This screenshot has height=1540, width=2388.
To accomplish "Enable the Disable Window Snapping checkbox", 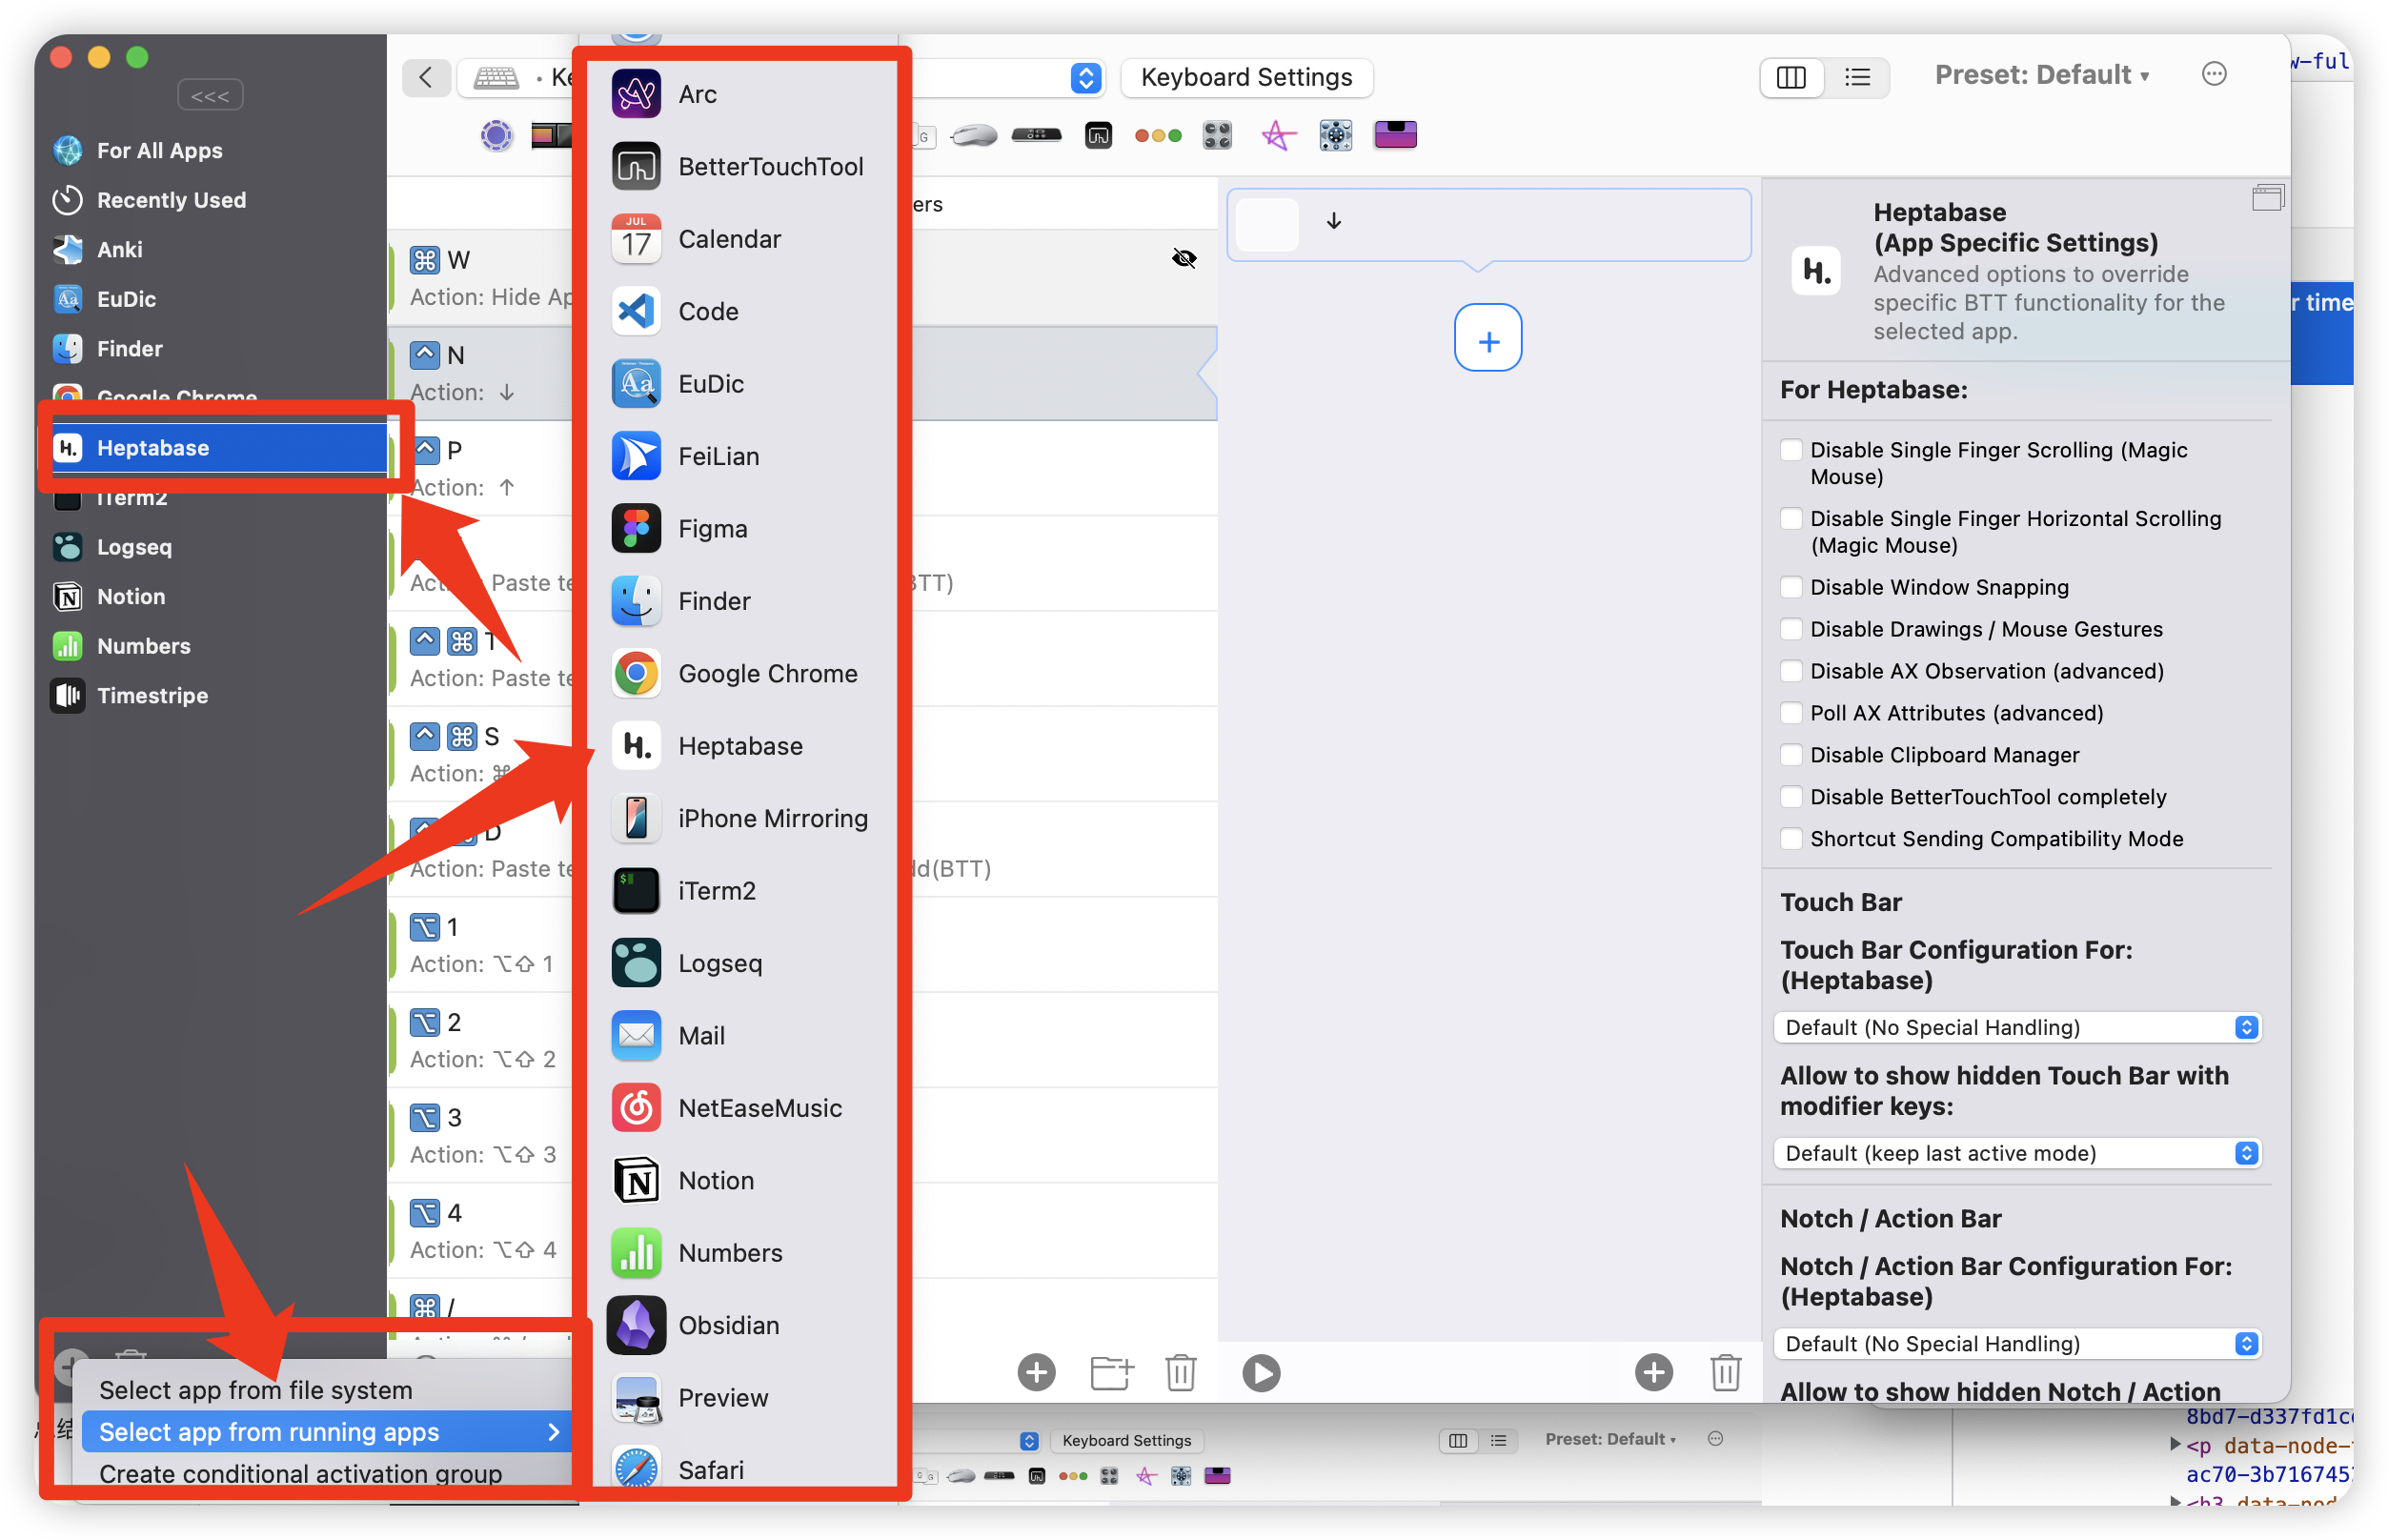I will tap(1791, 587).
